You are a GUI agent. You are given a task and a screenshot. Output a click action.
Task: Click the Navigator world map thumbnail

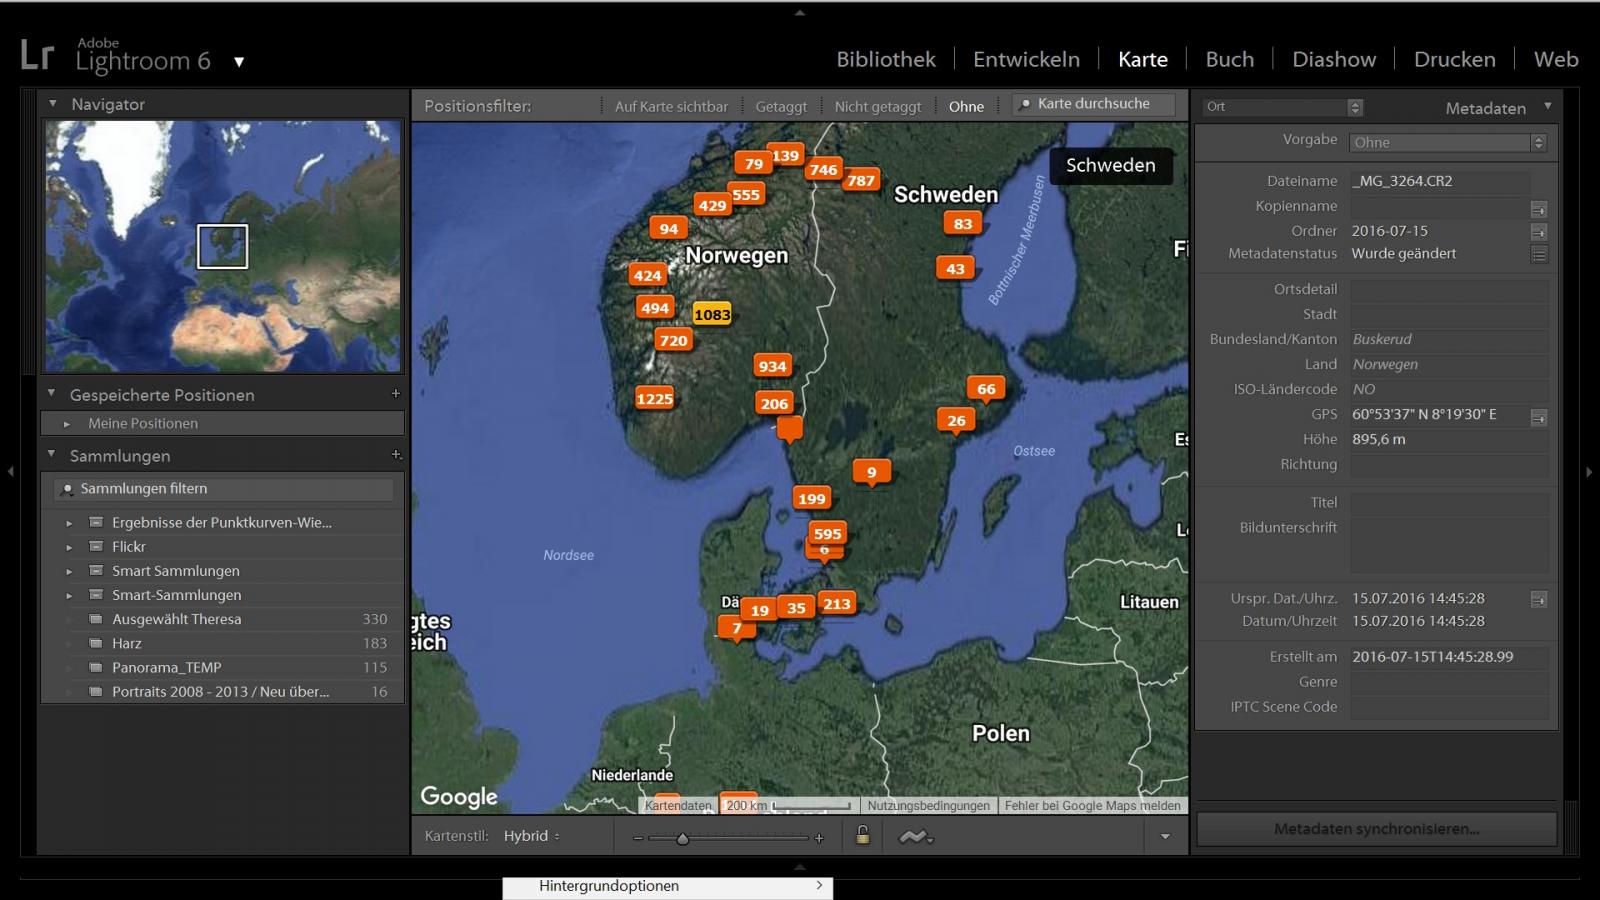(x=222, y=246)
